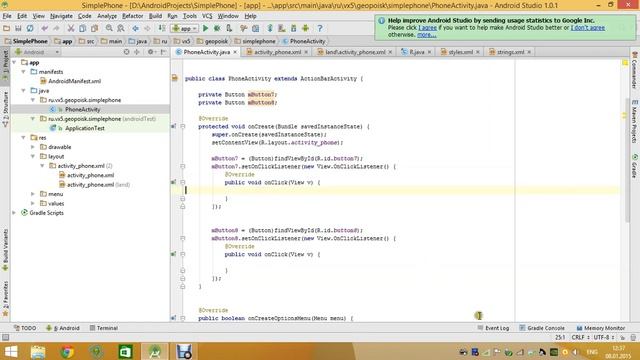The height and width of the screenshot is (360, 640).
Task: Click the Redo toolbar icon
Action: [x=56, y=28]
